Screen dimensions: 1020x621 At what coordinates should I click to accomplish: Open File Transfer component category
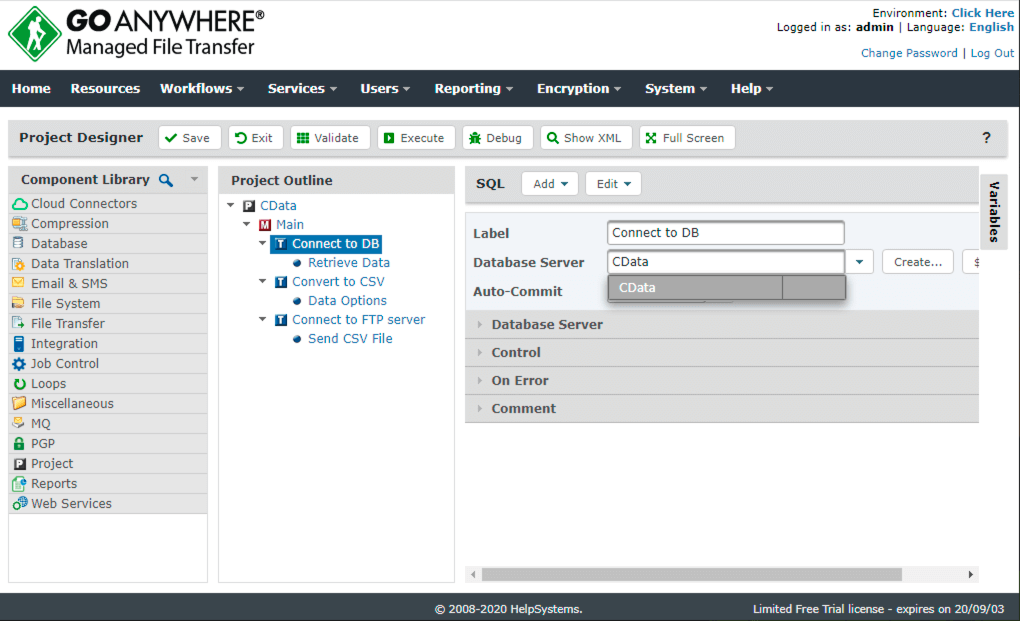(108, 323)
